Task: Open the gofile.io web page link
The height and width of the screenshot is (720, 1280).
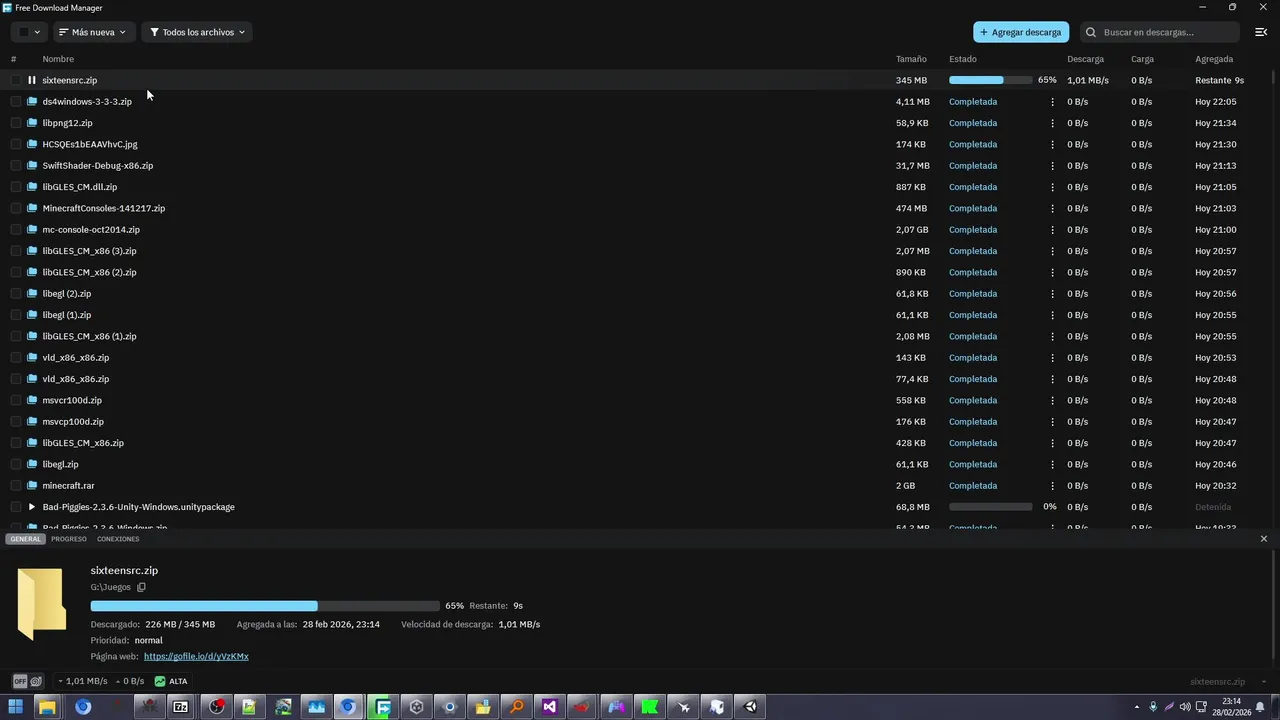Action: coord(196,656)
